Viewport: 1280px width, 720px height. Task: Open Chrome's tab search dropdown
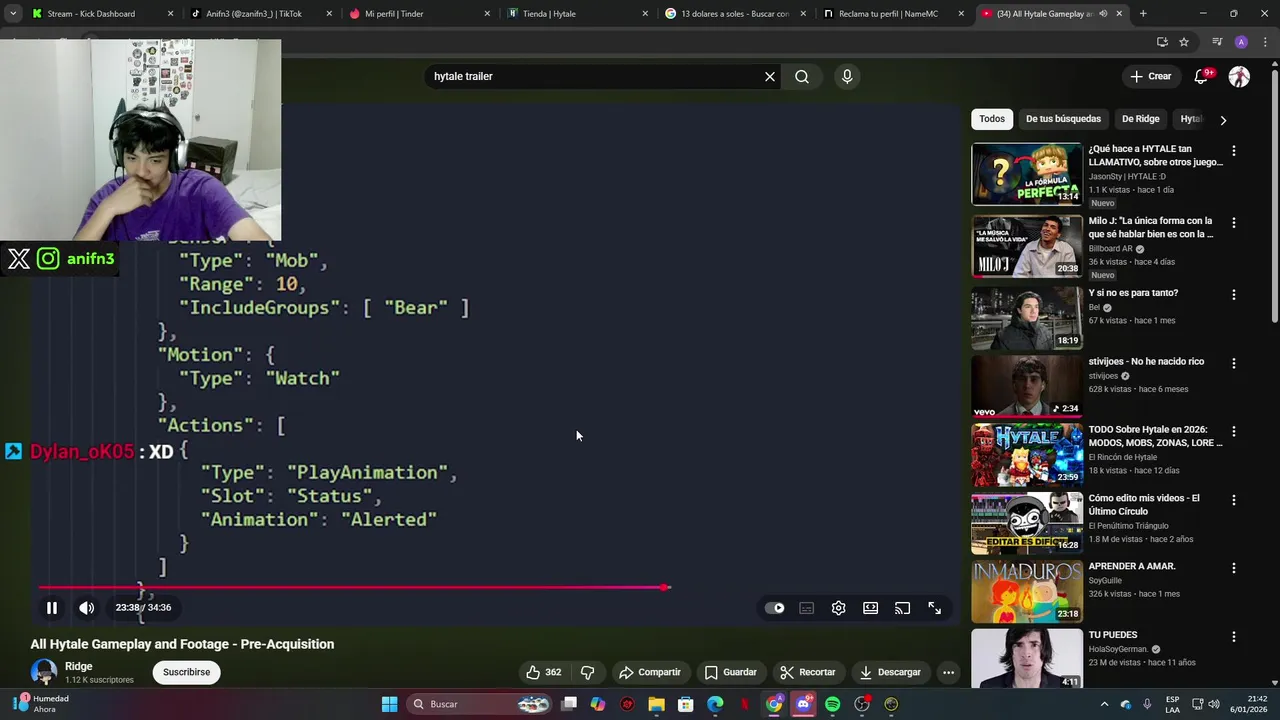[12, 14]
